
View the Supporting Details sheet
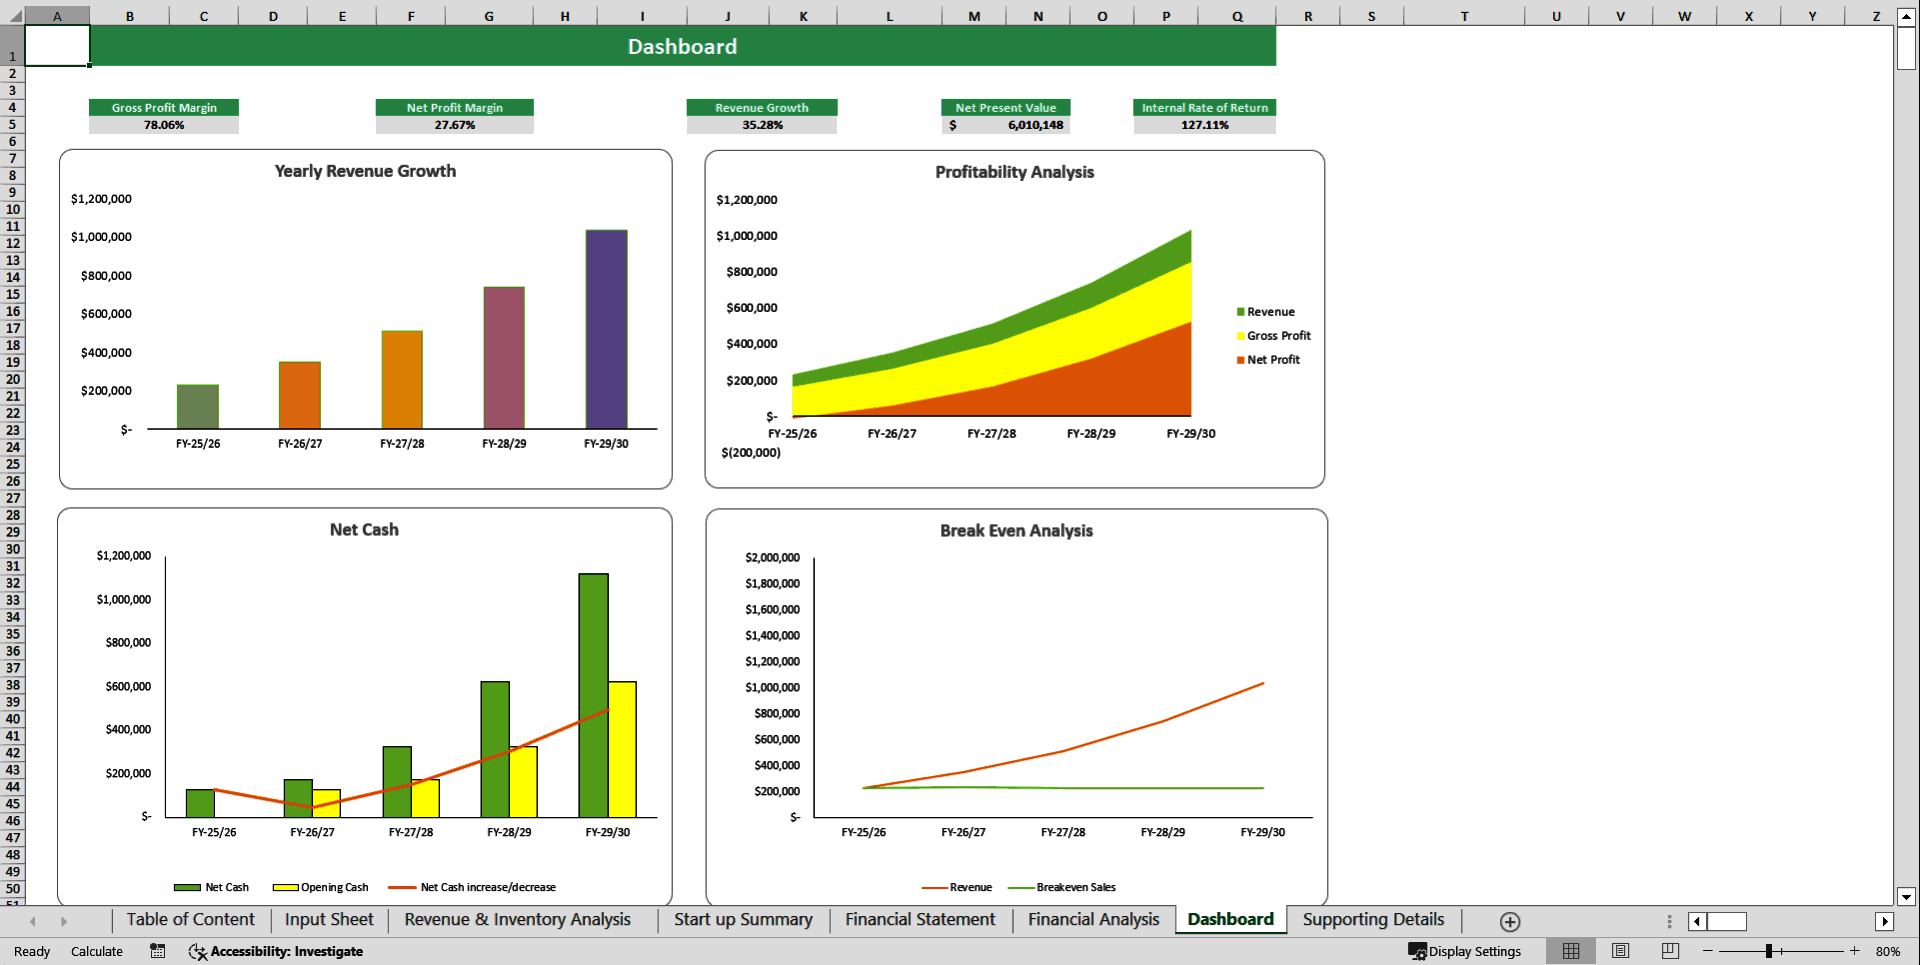click(1372, 920)
